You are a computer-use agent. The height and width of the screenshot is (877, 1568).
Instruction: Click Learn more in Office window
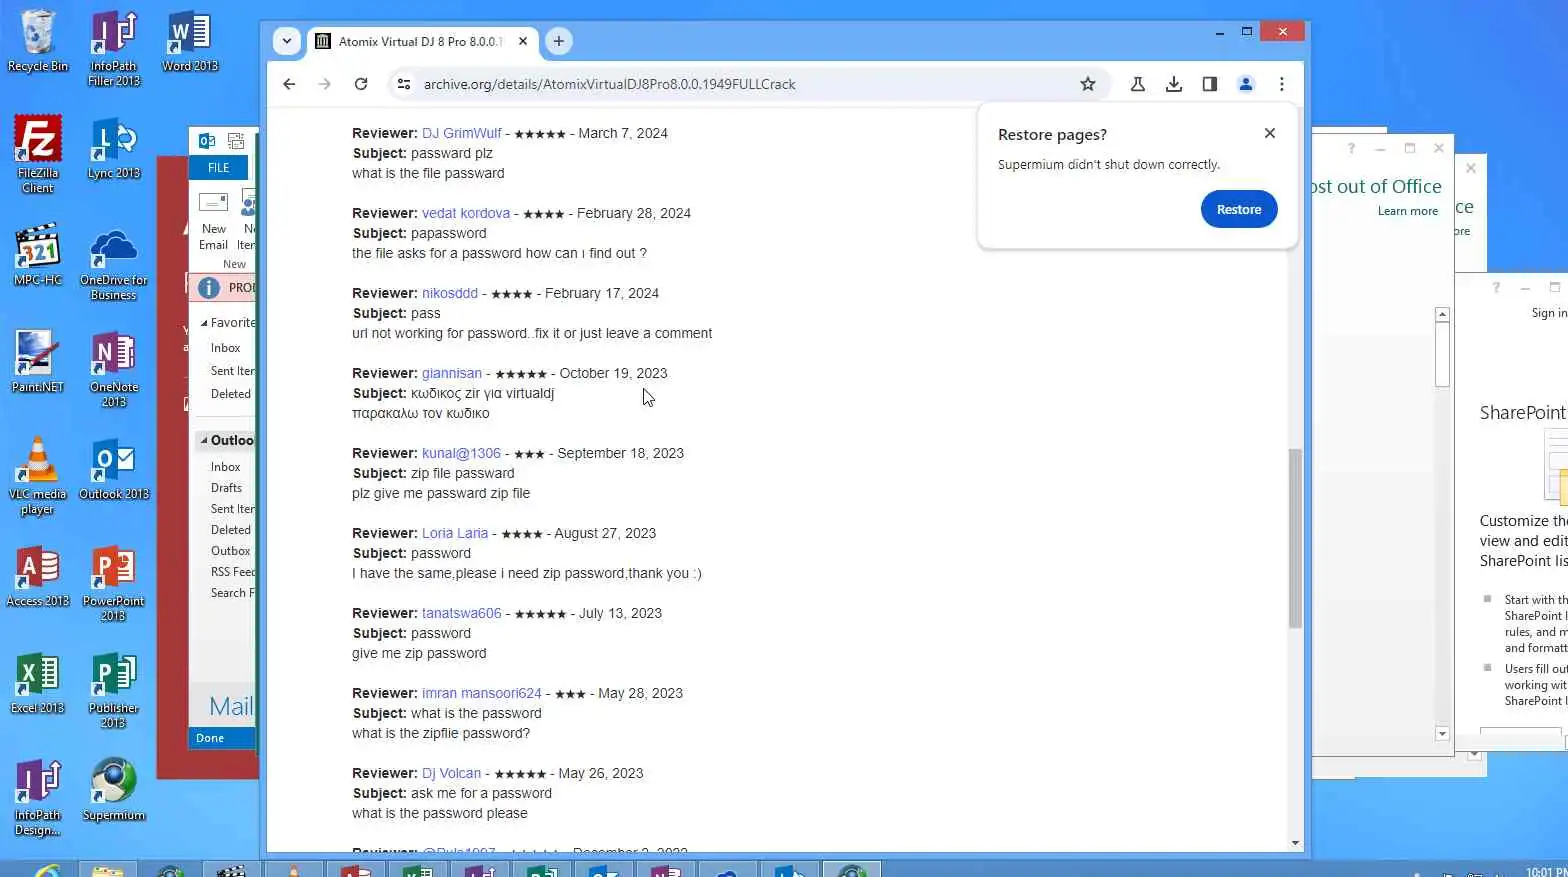point(1408,211)
